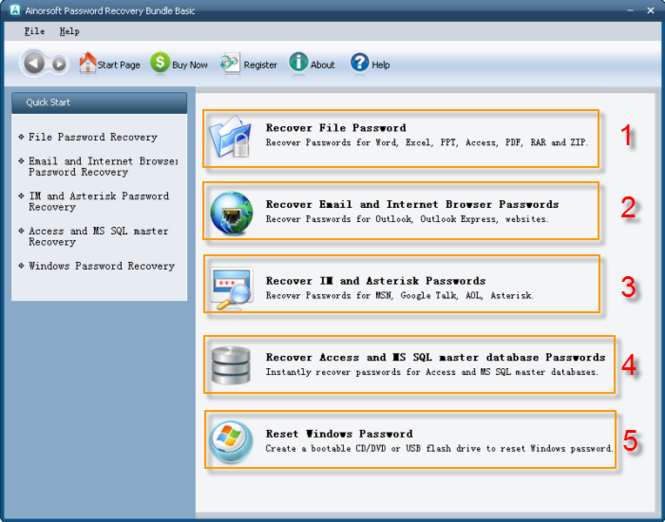Open Recover Access and MS SQL master heading
The height and width of the screenshot is (522, 665).
pos(436,357)
